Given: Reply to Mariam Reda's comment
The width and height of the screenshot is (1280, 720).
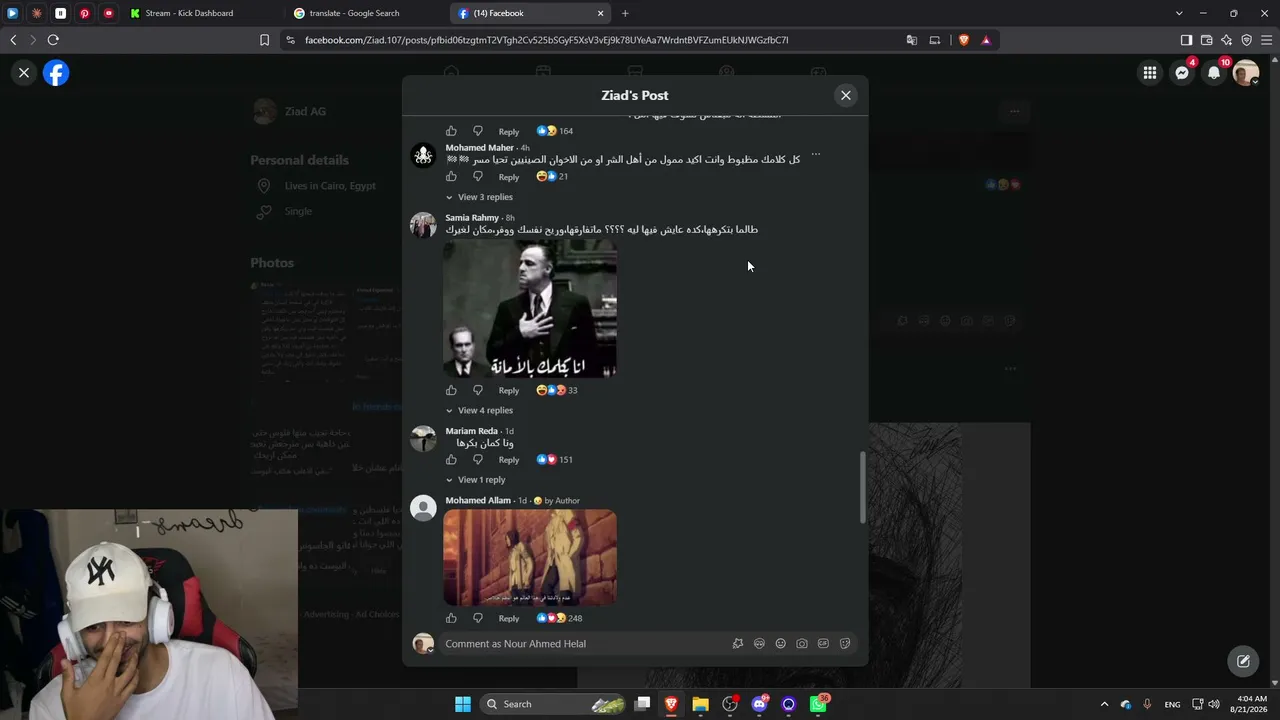Looking at the screenshot, I should pos(509,460).
